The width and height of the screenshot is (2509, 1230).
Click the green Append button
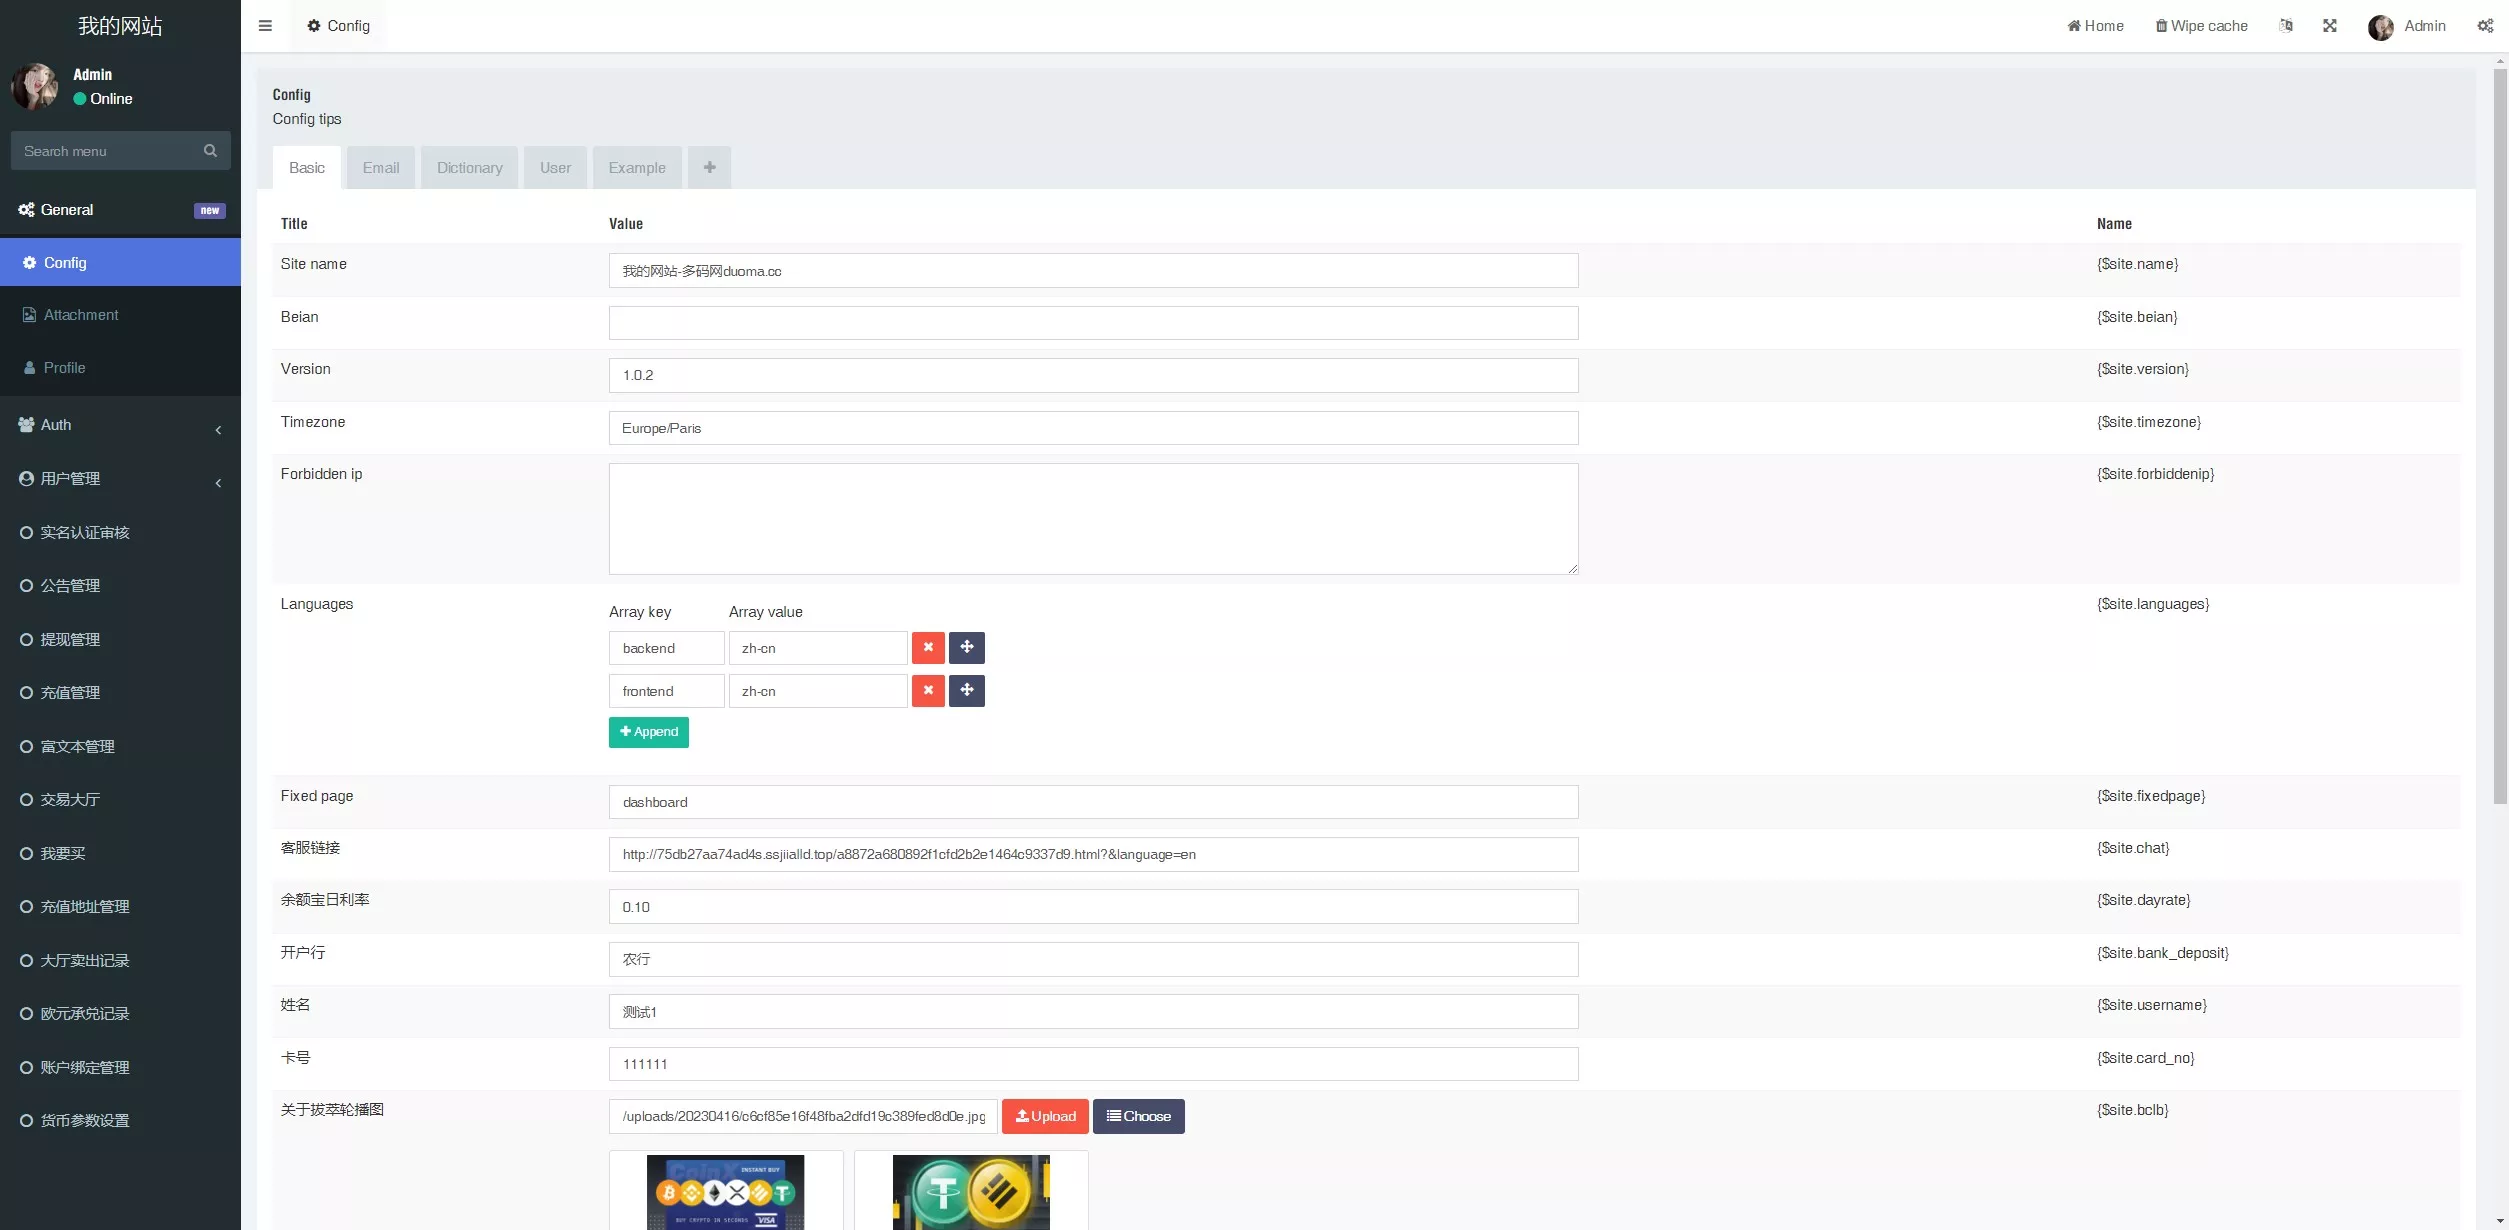click(648, 732)
